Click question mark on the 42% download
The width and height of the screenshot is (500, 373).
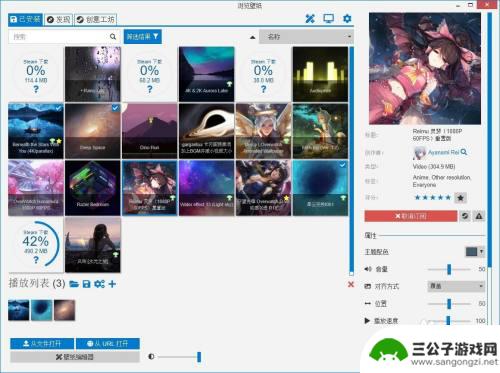pos(36,260)
